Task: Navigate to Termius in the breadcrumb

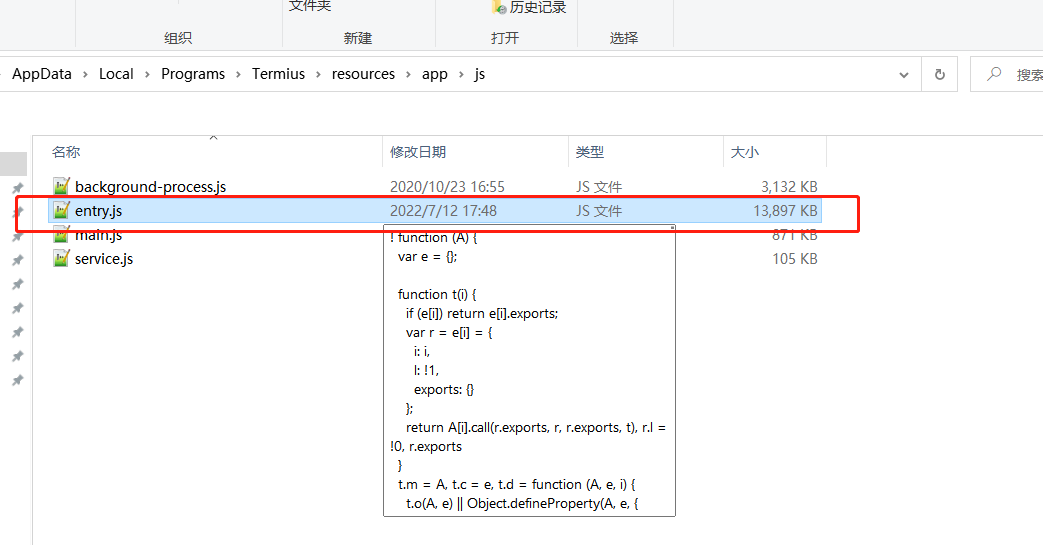Action: pos(278,74)
